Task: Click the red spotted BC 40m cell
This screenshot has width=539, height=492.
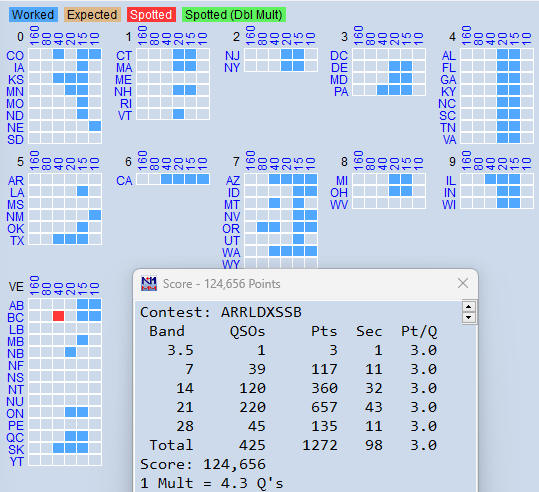Action: point(58,316)
